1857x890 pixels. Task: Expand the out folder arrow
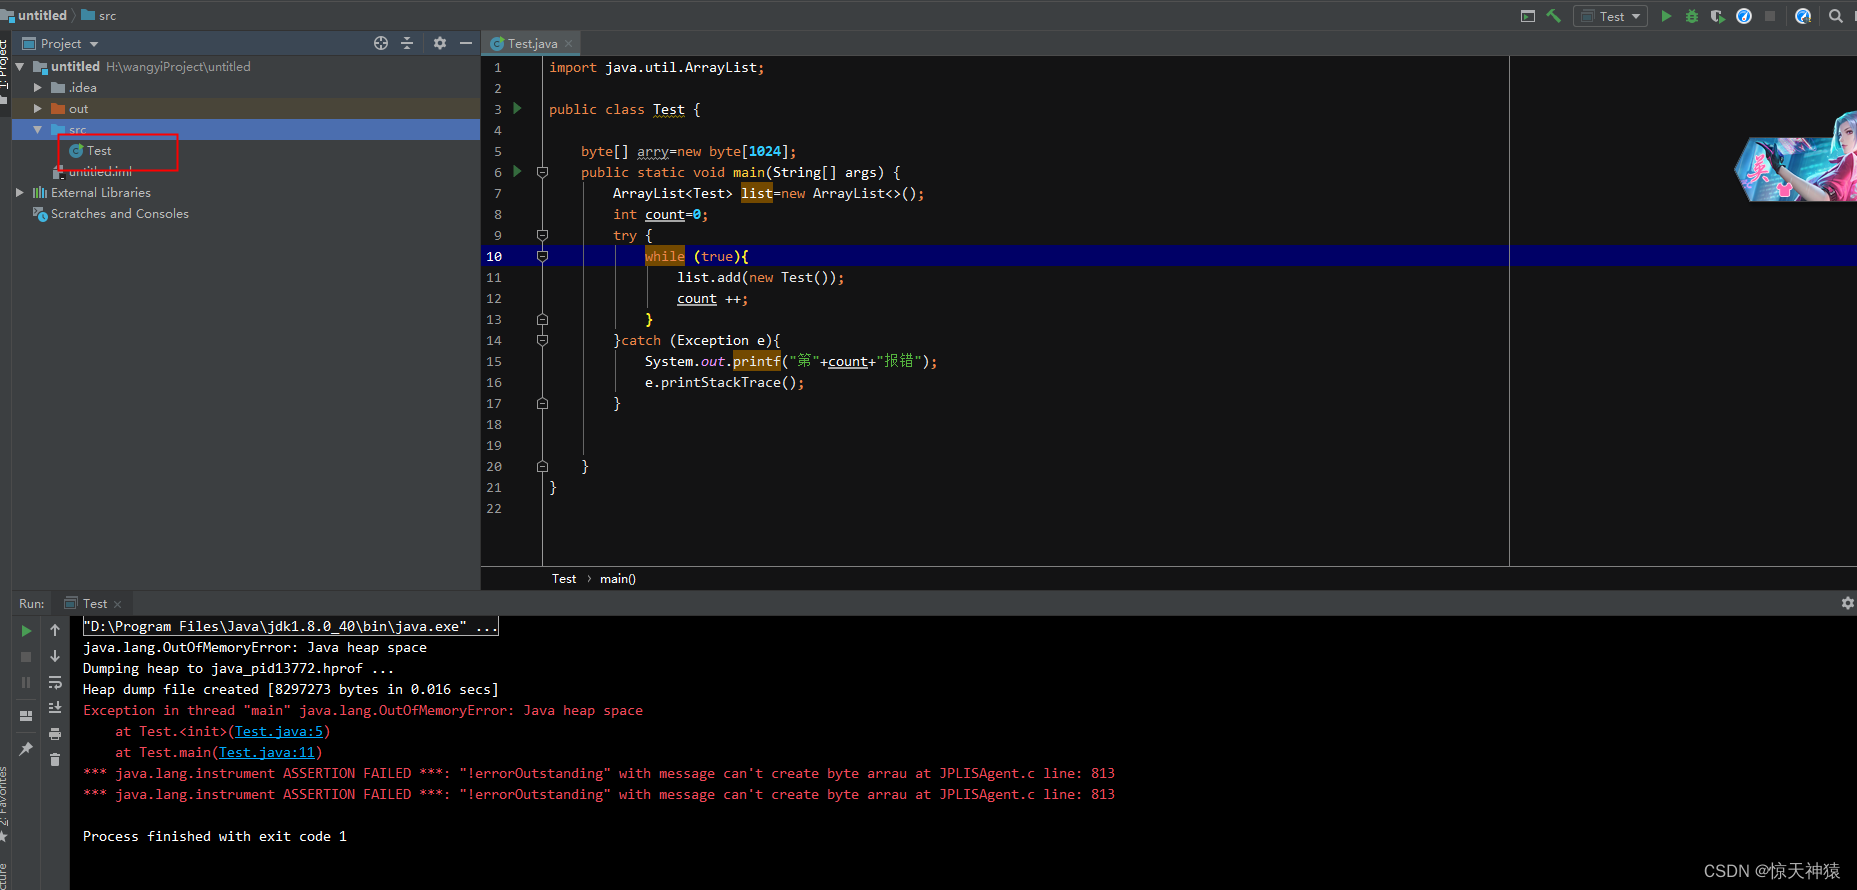[38, 109]
